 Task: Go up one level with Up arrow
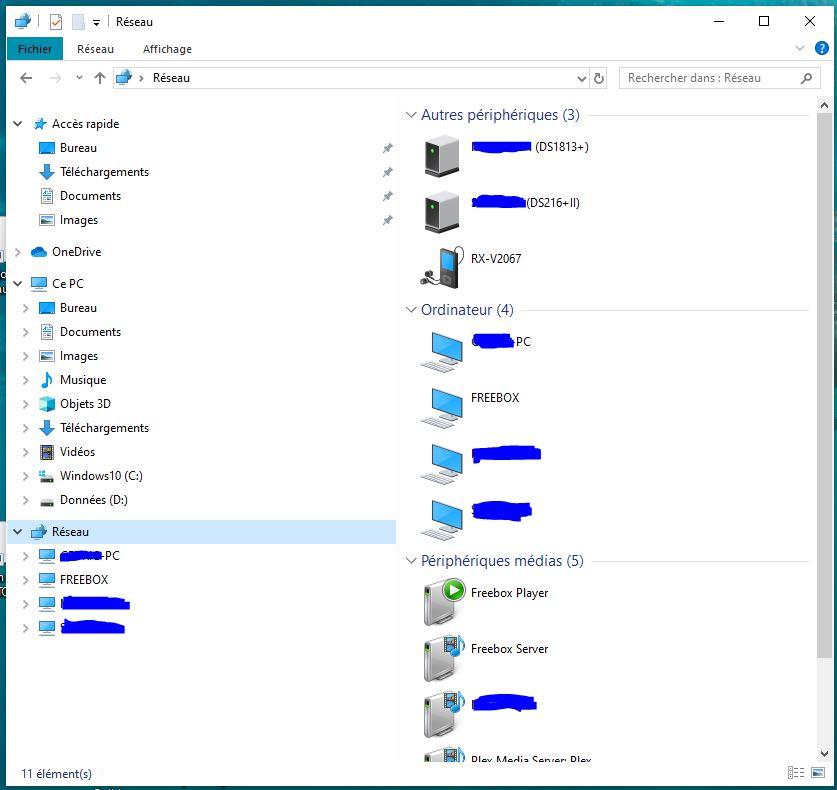[x=100, y=78]
